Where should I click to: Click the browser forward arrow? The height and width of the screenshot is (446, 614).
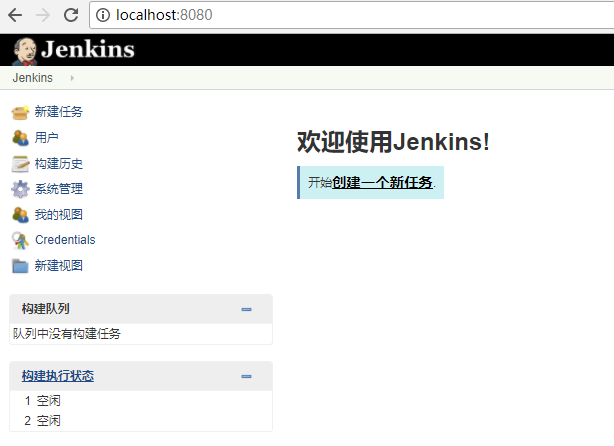click(43, 15)
